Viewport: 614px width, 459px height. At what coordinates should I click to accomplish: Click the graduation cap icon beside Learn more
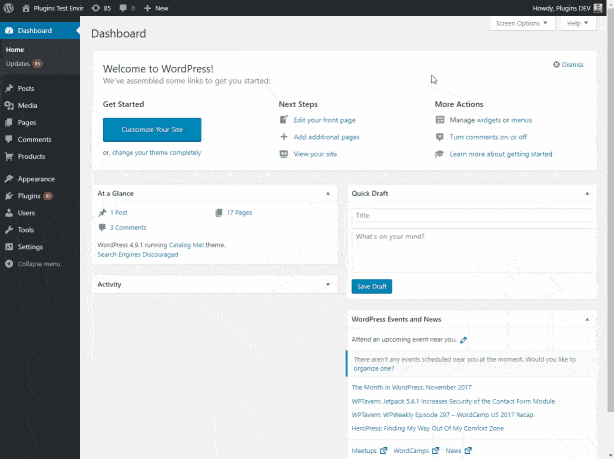[x=440, y=154]
